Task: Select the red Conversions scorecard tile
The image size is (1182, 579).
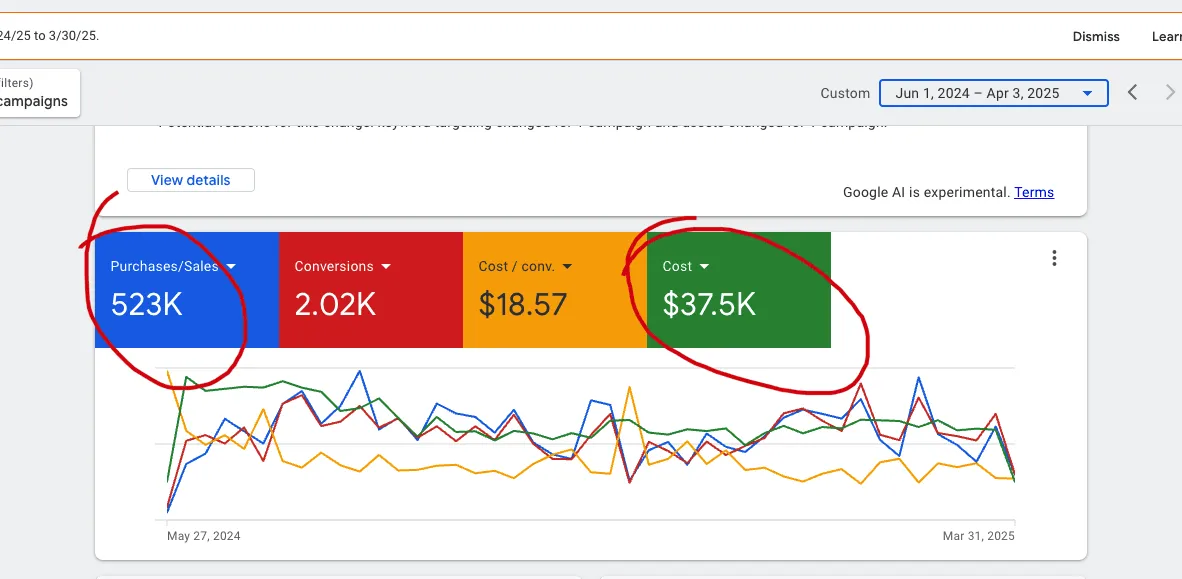Action: (x=371, y=290)
